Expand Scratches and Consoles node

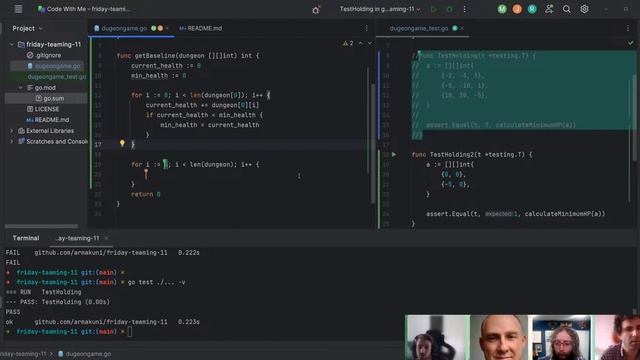click(12, 141)
